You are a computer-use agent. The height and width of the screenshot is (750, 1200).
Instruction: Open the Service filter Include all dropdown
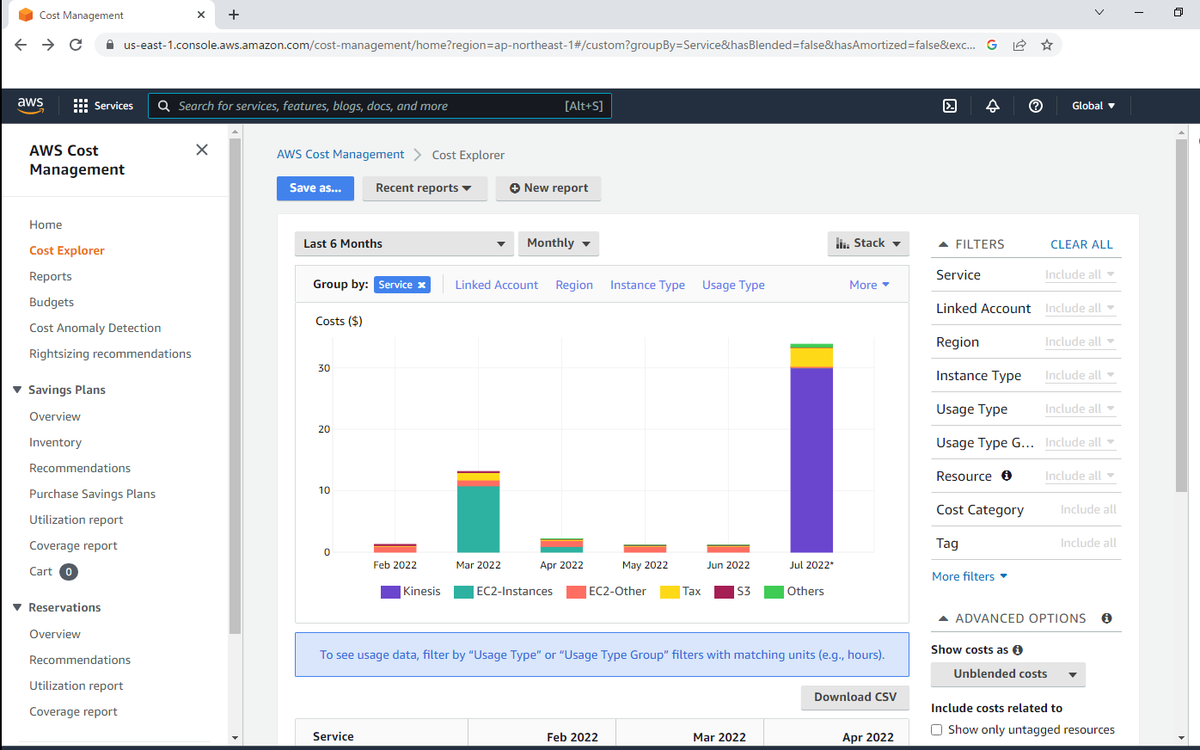click(1080, 275)
